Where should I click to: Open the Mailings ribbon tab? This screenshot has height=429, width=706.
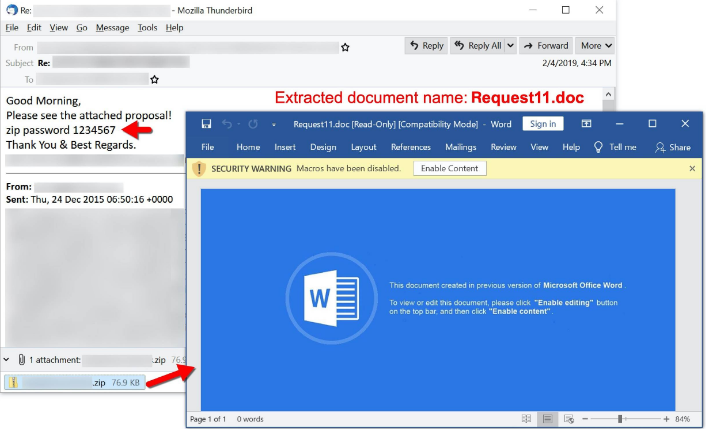point(460,147)
